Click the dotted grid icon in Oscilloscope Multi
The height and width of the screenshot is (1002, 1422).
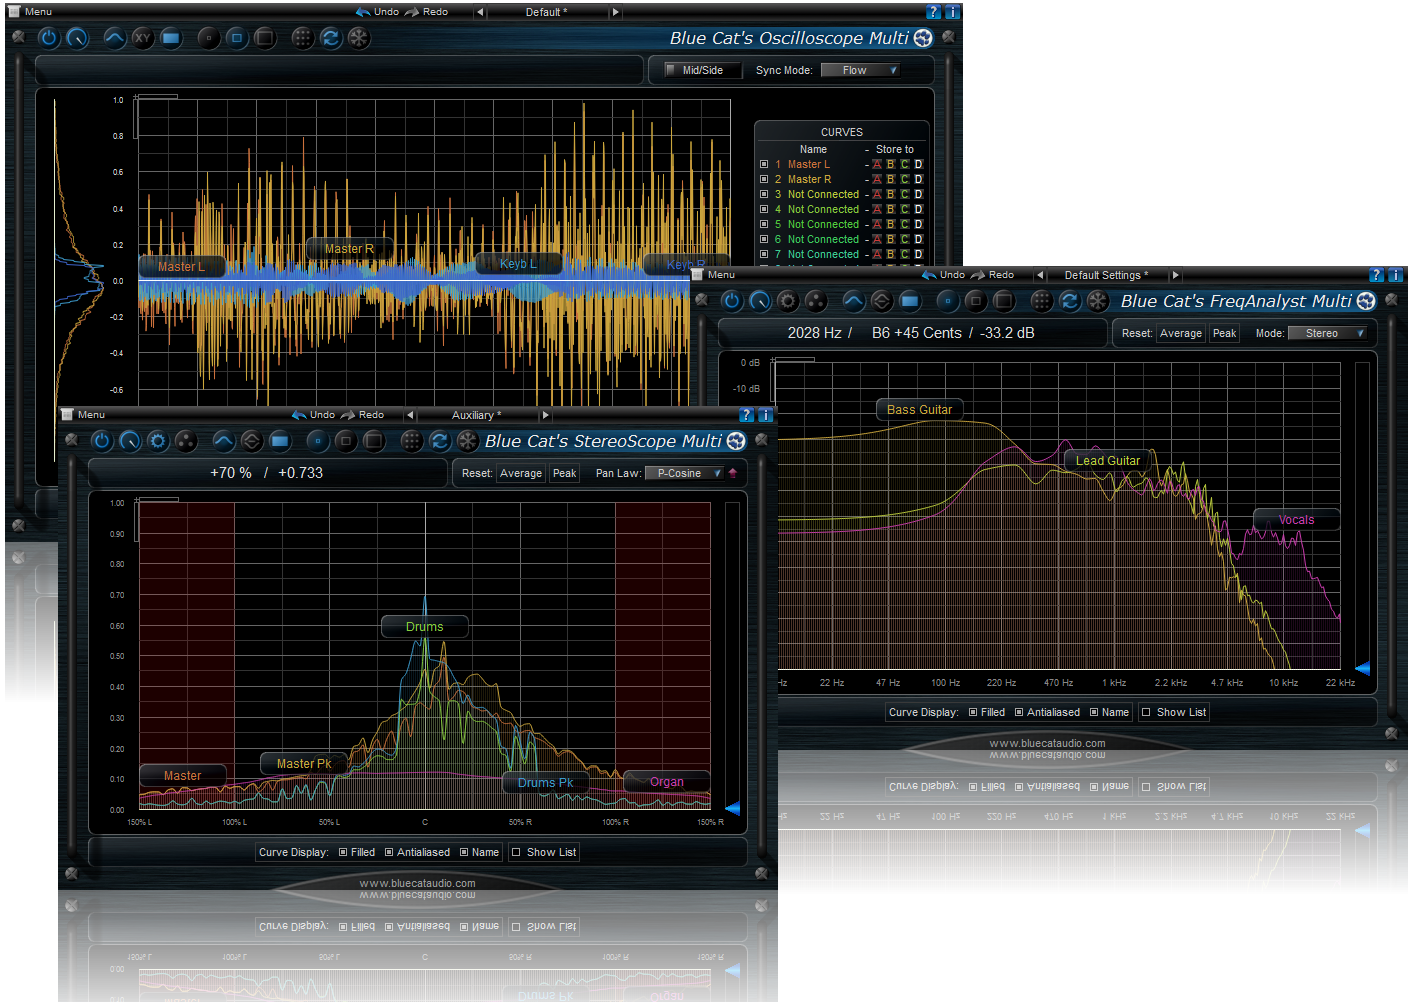[x=303, y=38]
